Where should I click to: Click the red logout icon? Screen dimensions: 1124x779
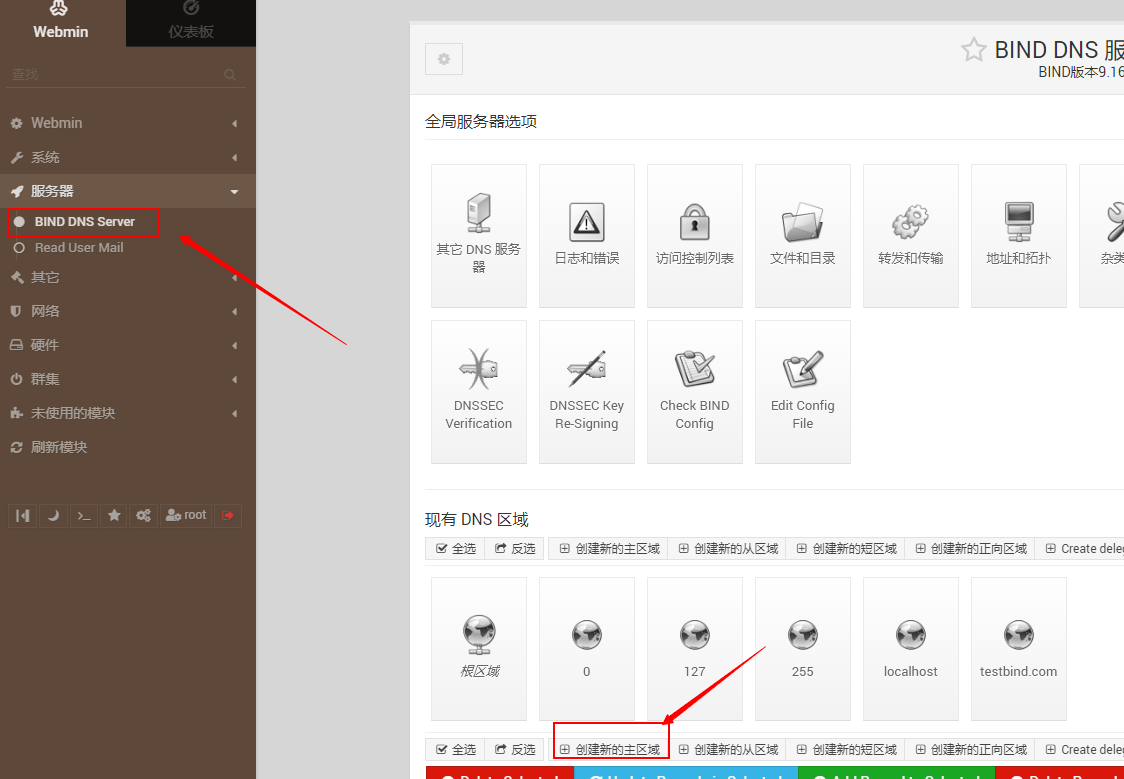228,515
